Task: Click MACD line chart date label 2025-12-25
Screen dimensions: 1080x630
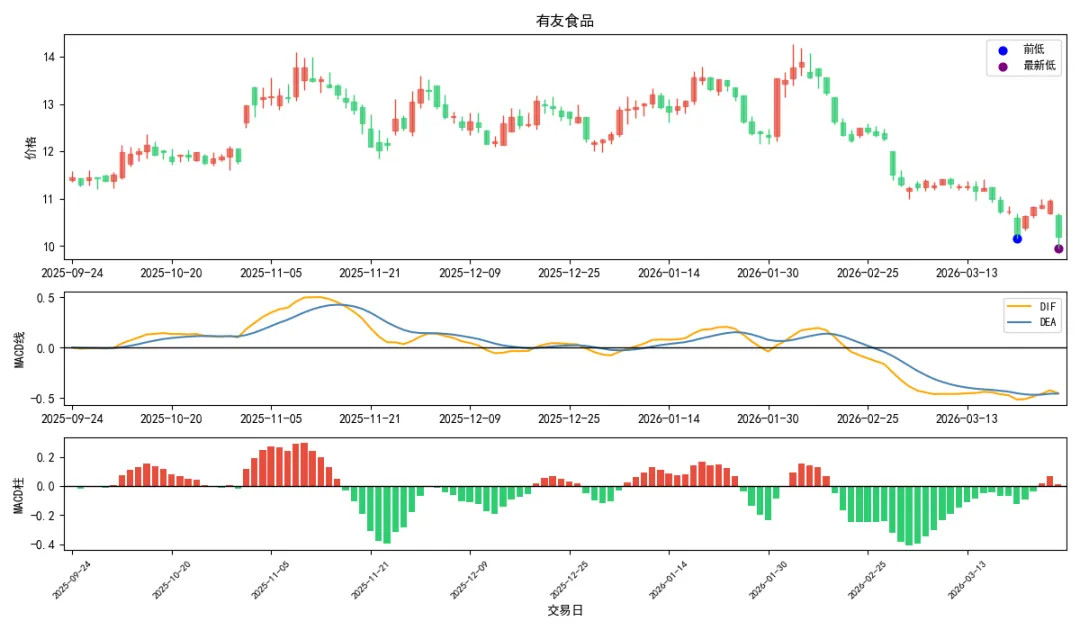Action: [569, 419]
